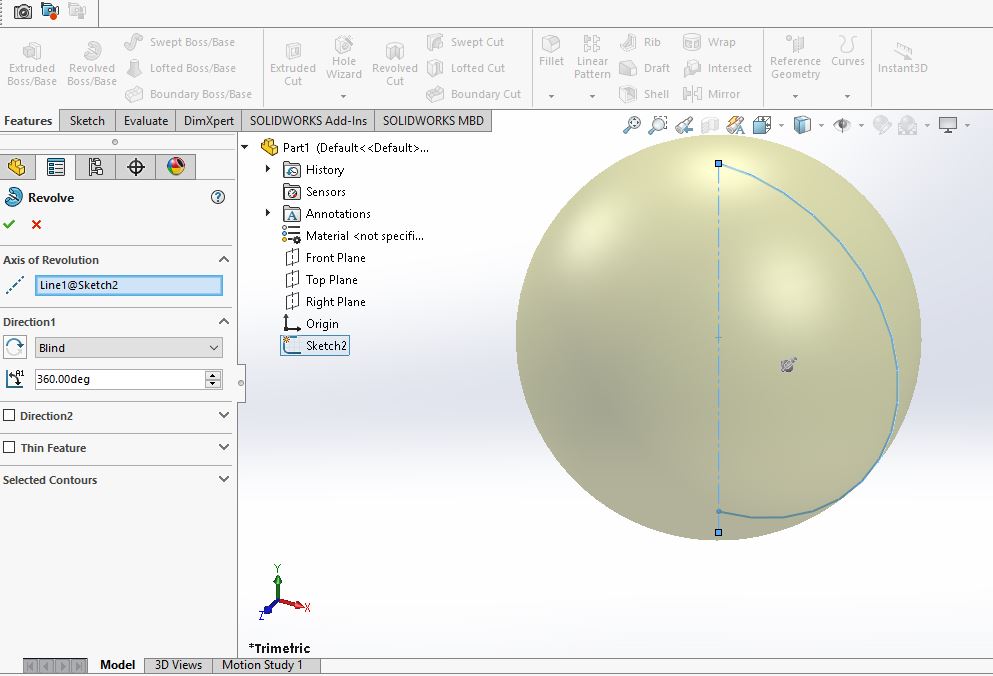Open Revolve help question mark
The image size is (993, 676).
pyautogui.click(x=218, y=198)
